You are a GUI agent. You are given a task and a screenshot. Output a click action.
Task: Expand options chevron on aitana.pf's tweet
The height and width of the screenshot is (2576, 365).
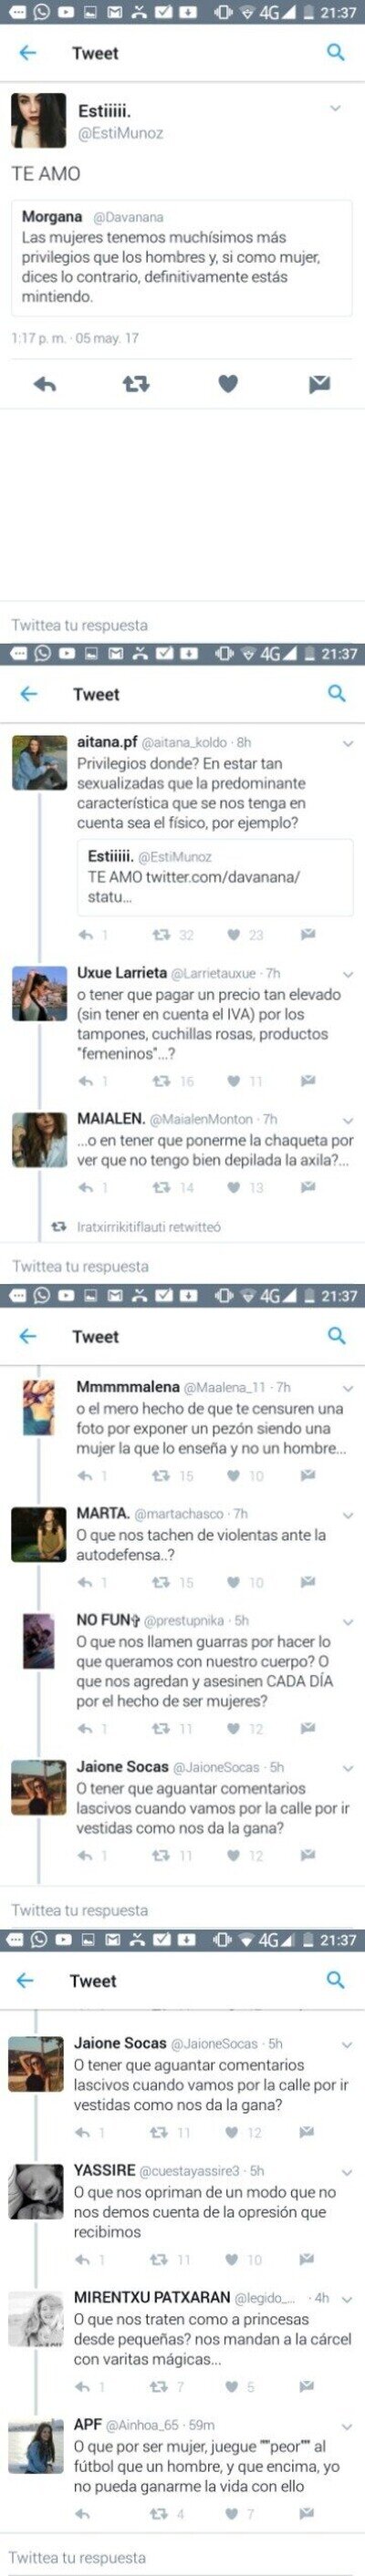pyautogui.click(x=347, y=743)
